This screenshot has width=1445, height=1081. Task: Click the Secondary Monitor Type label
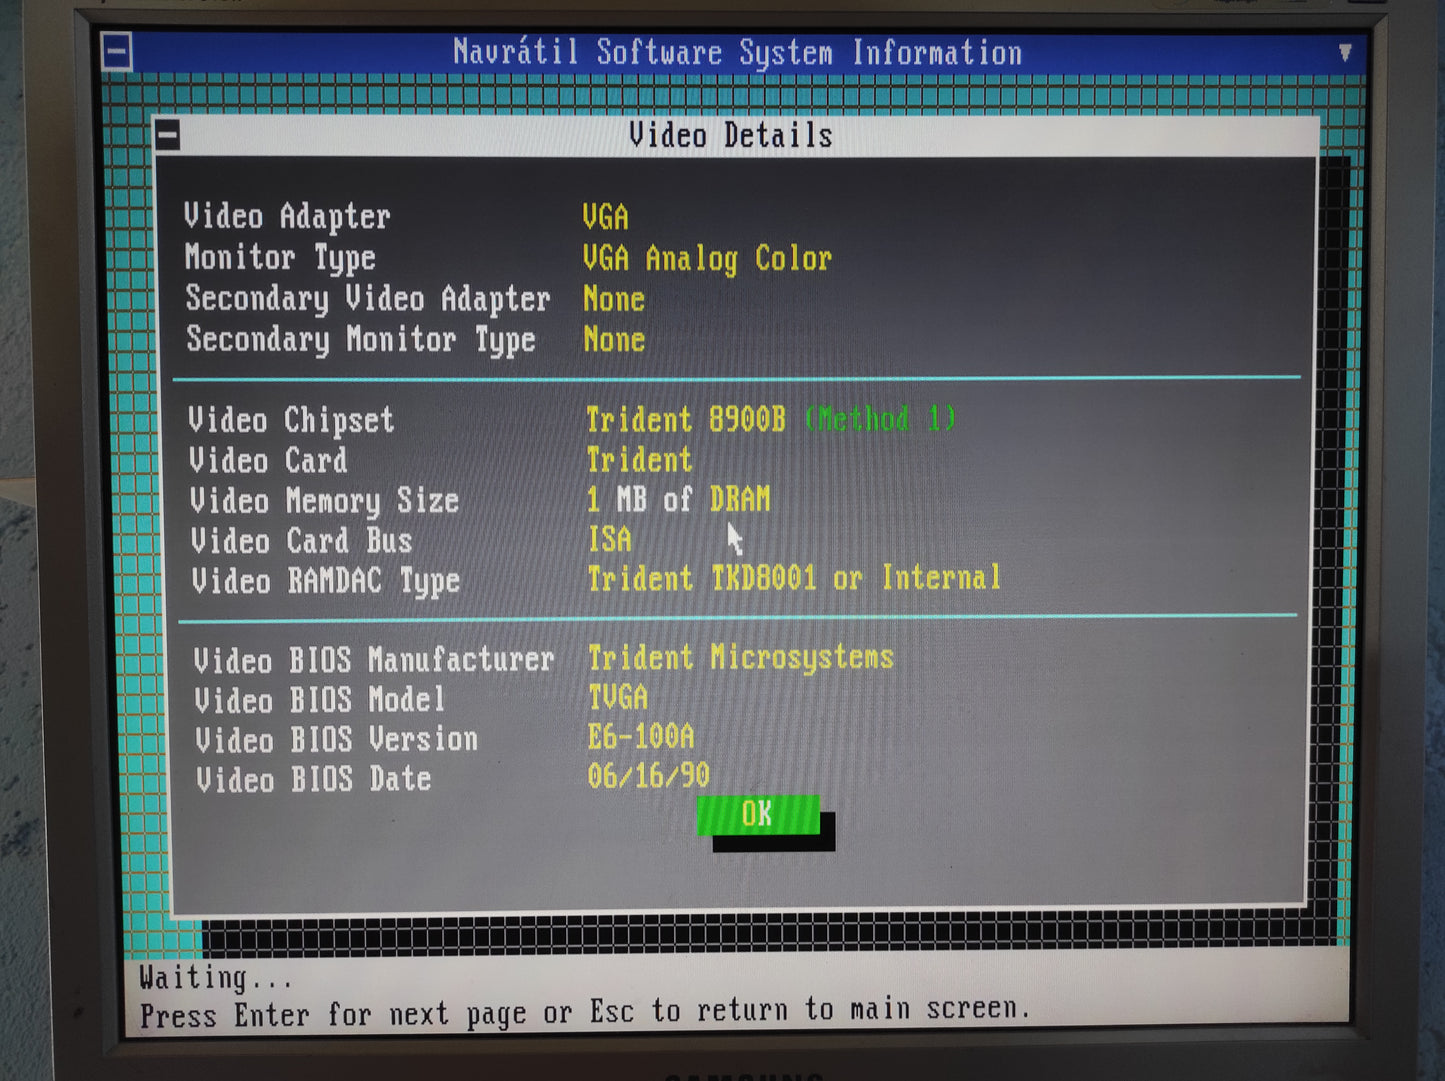pyautogui.click(x=361, y=340)
